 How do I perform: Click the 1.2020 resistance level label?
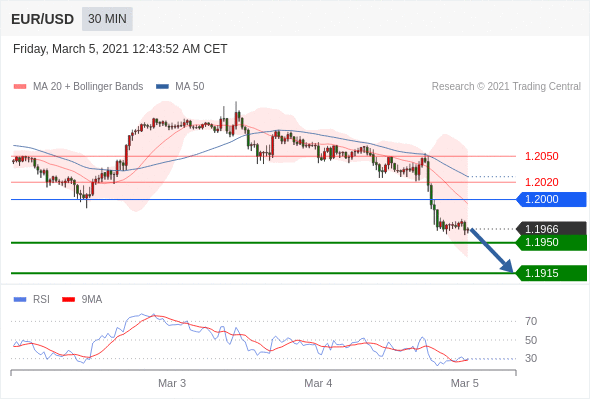coord(541,182)
